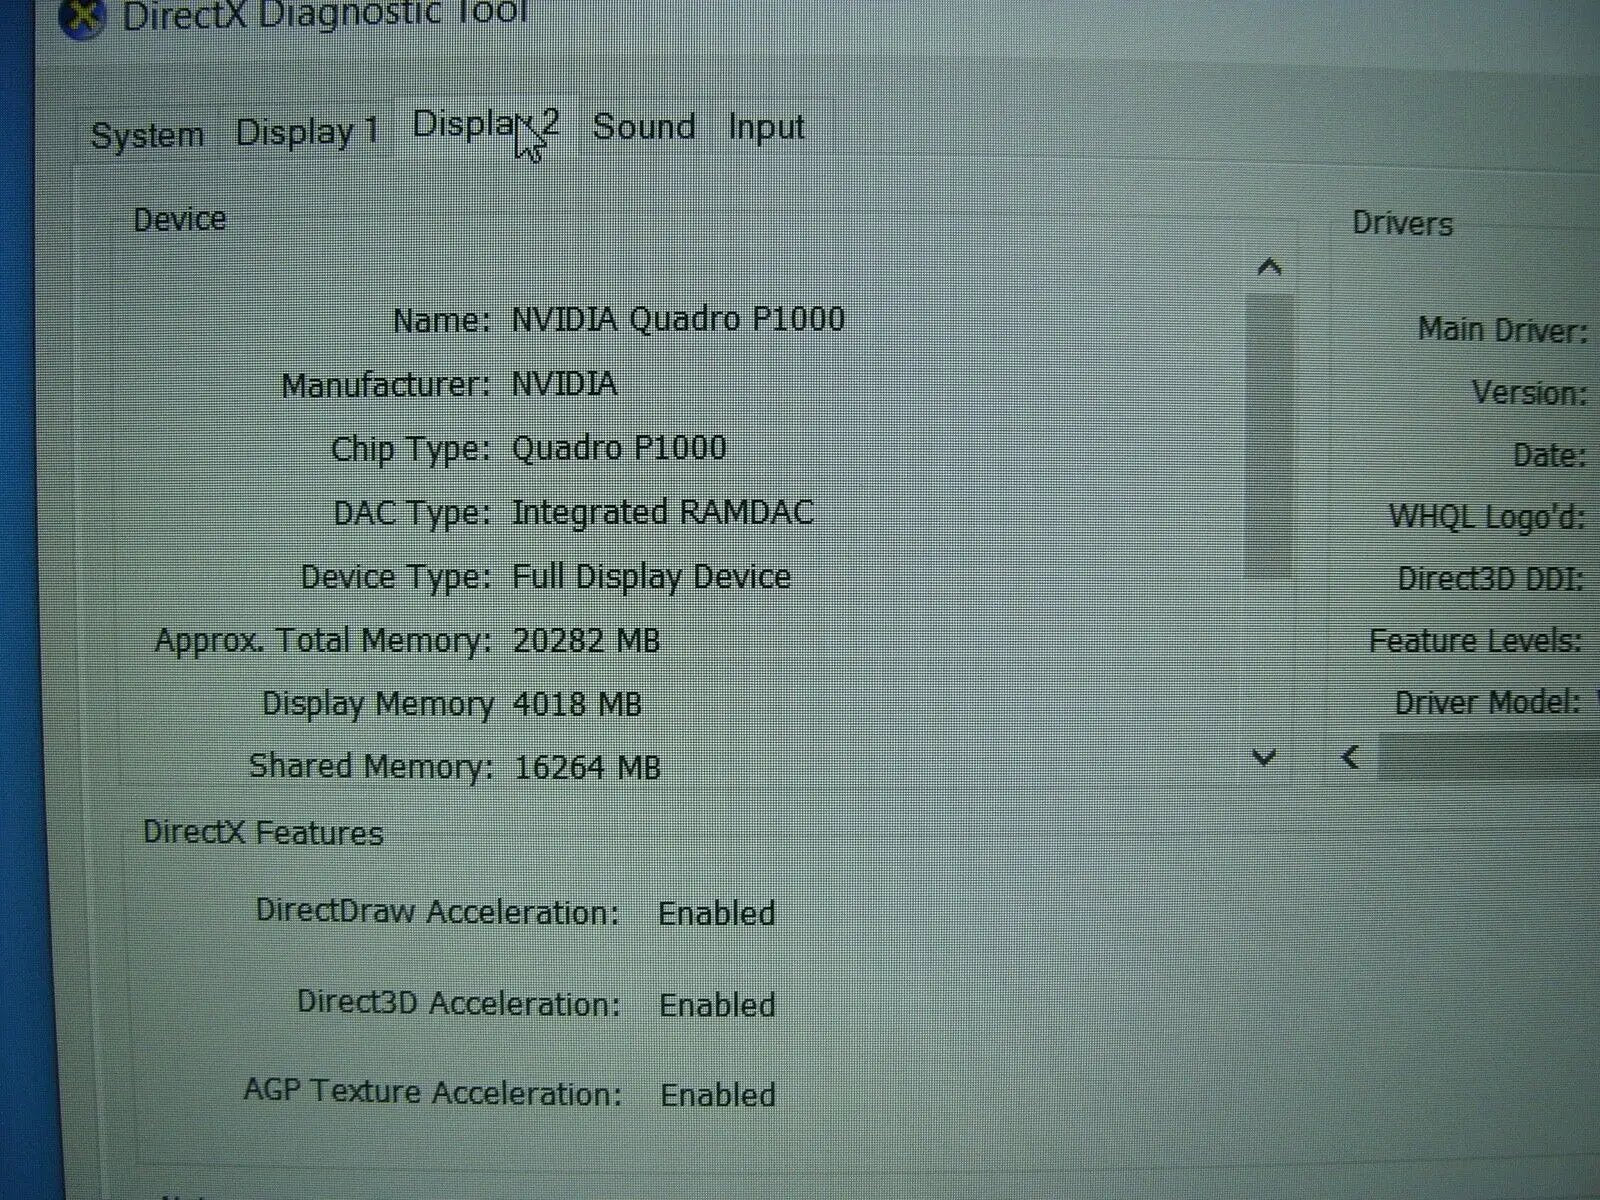Click the AGP Texture Acceleration Enabled status

click(x=718, y=1095)
